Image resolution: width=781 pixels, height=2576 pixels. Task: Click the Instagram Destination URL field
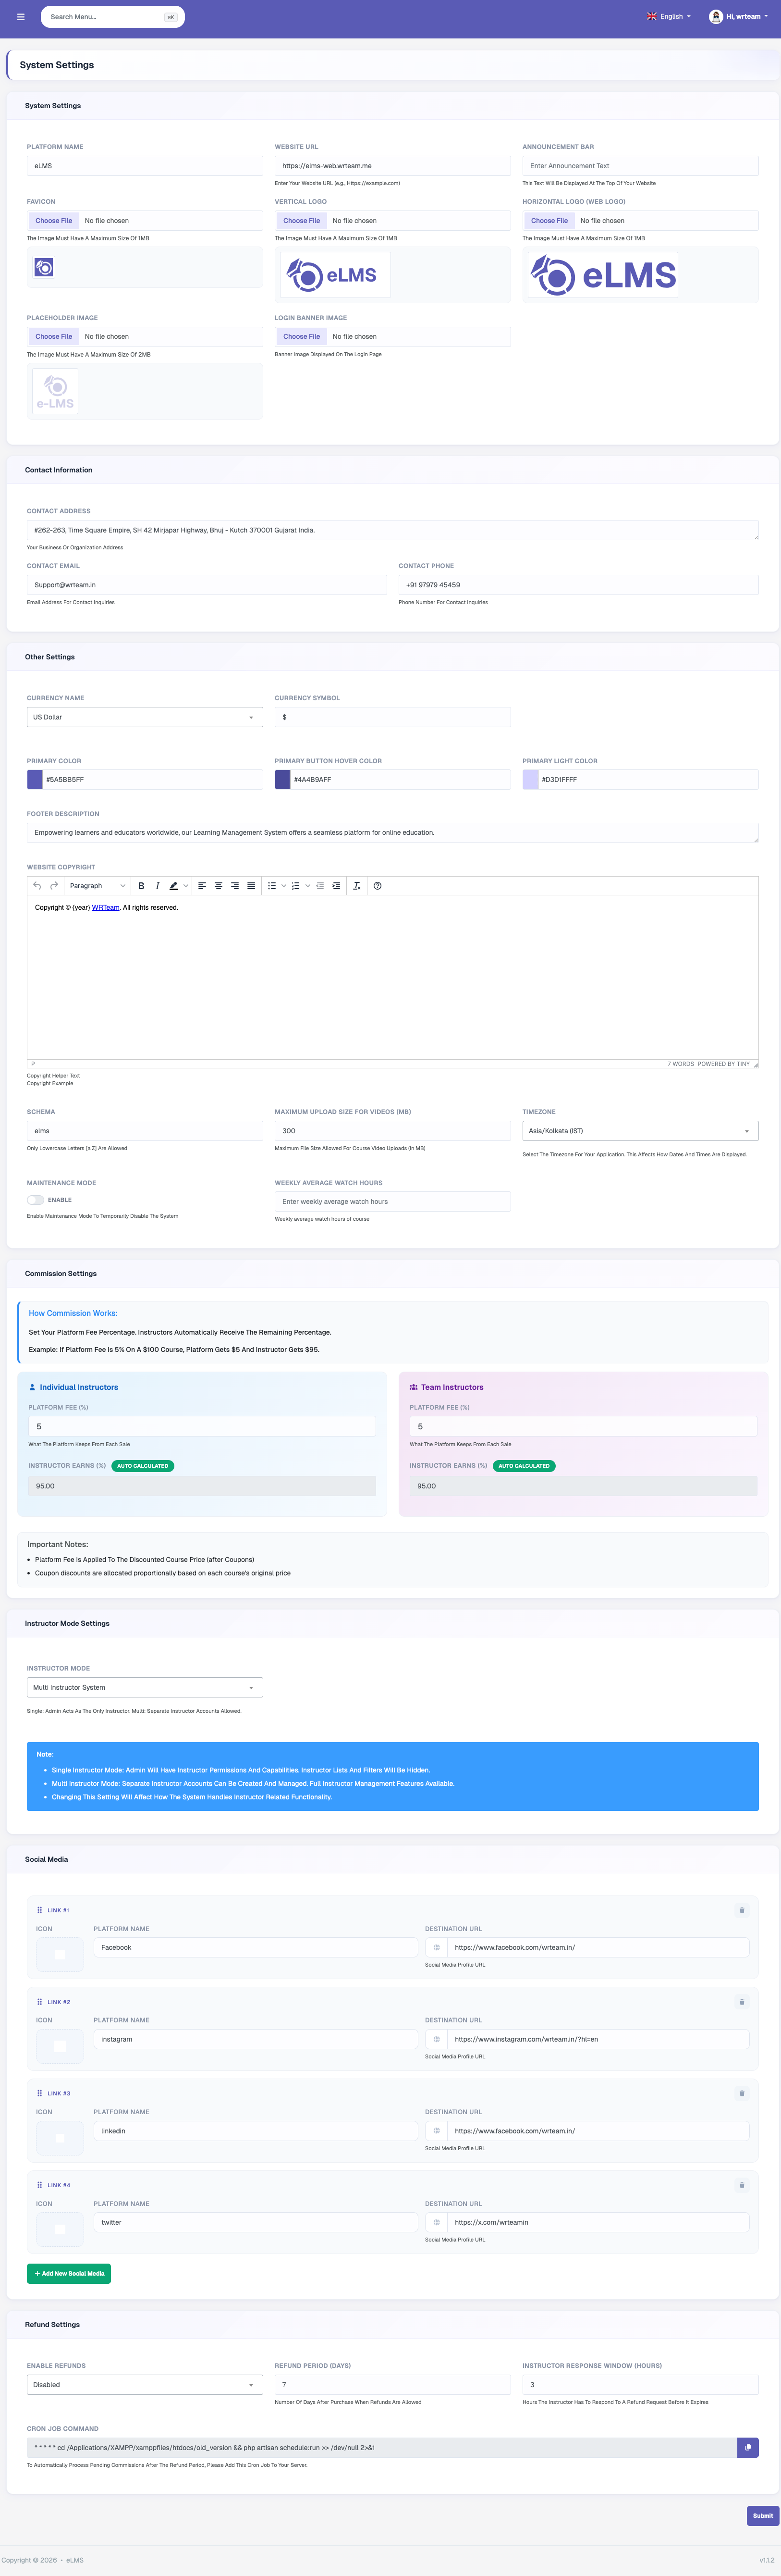(x=598, y=2039)
